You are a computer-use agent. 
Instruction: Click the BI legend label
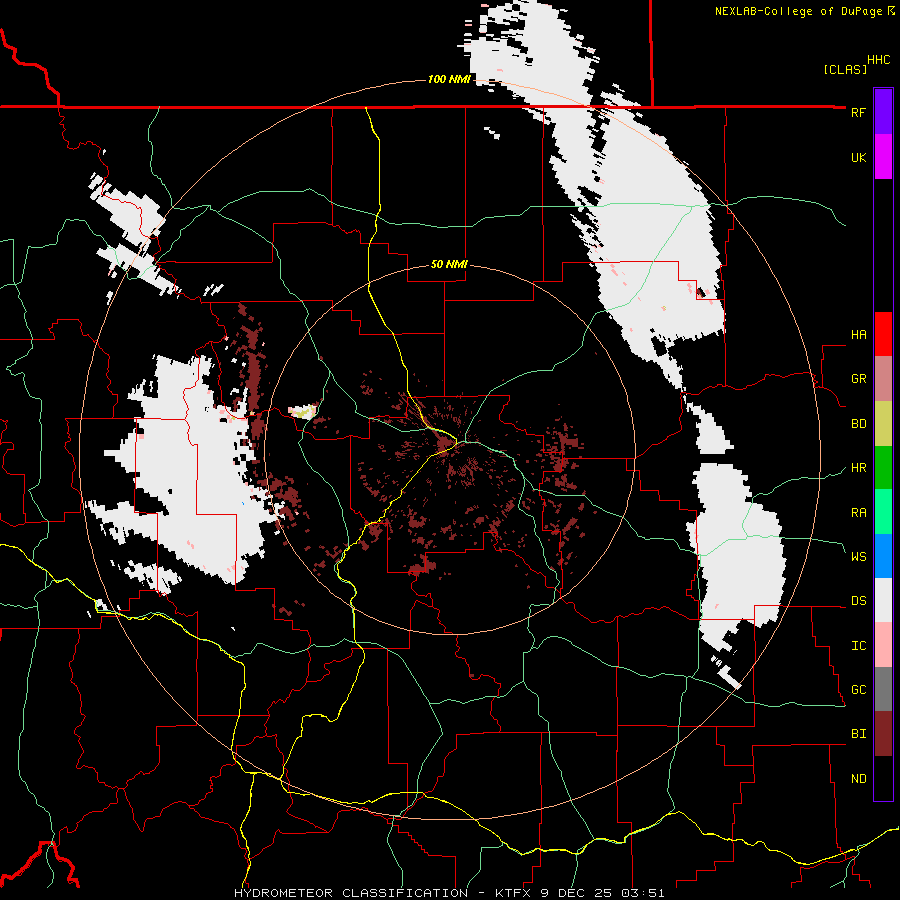click(858, 734)
